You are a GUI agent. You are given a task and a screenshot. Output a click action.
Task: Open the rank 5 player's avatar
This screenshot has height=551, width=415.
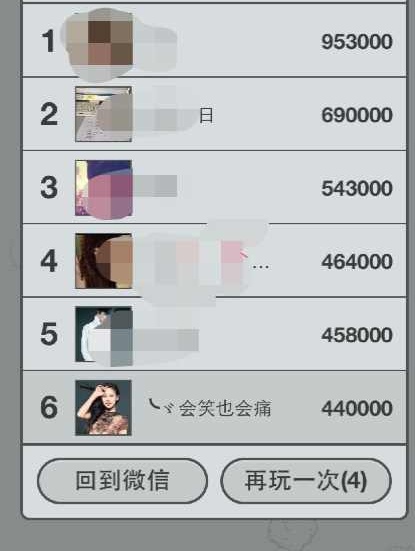tap(103, 334)
